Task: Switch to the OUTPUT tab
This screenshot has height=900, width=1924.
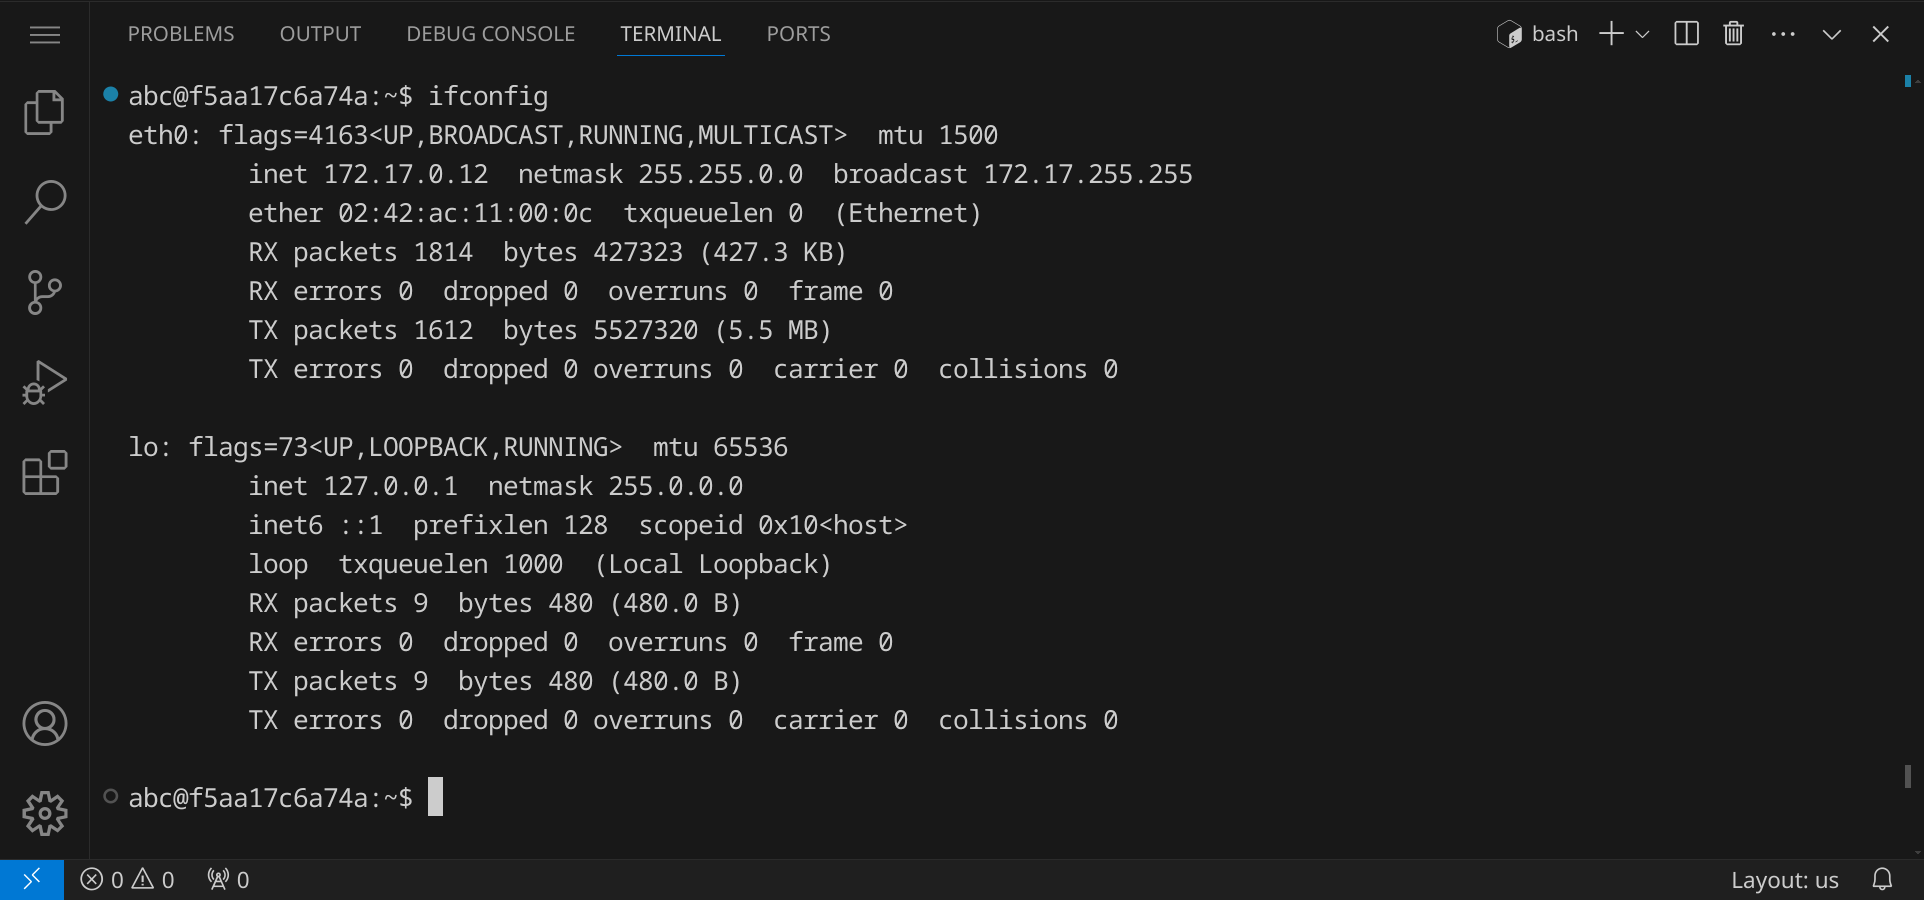Action: 320,34
